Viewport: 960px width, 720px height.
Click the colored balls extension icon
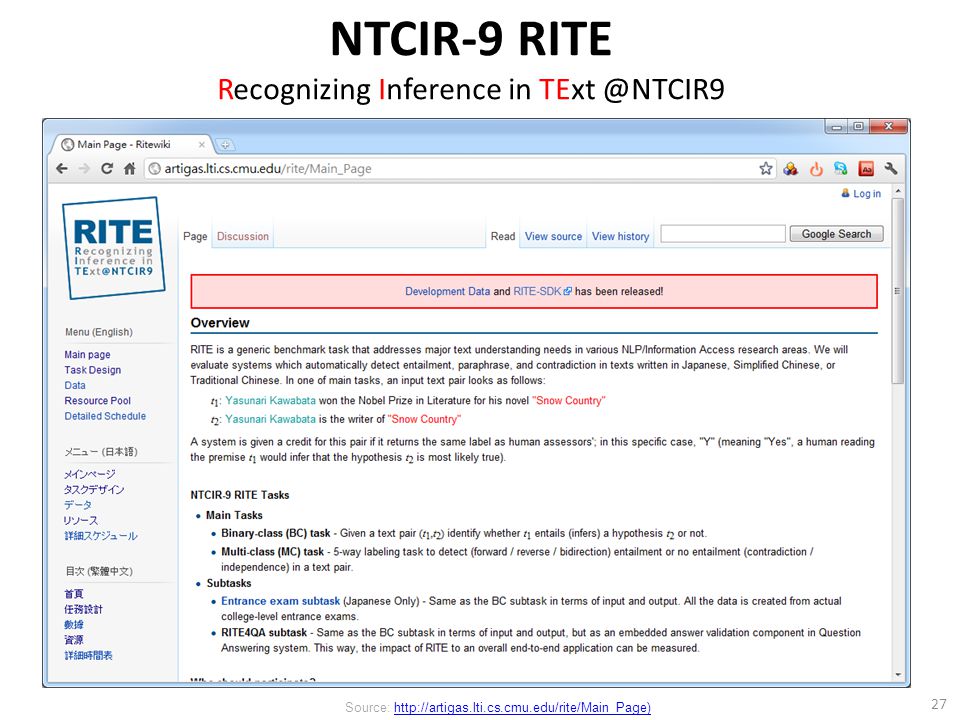[x=790, y=168]
